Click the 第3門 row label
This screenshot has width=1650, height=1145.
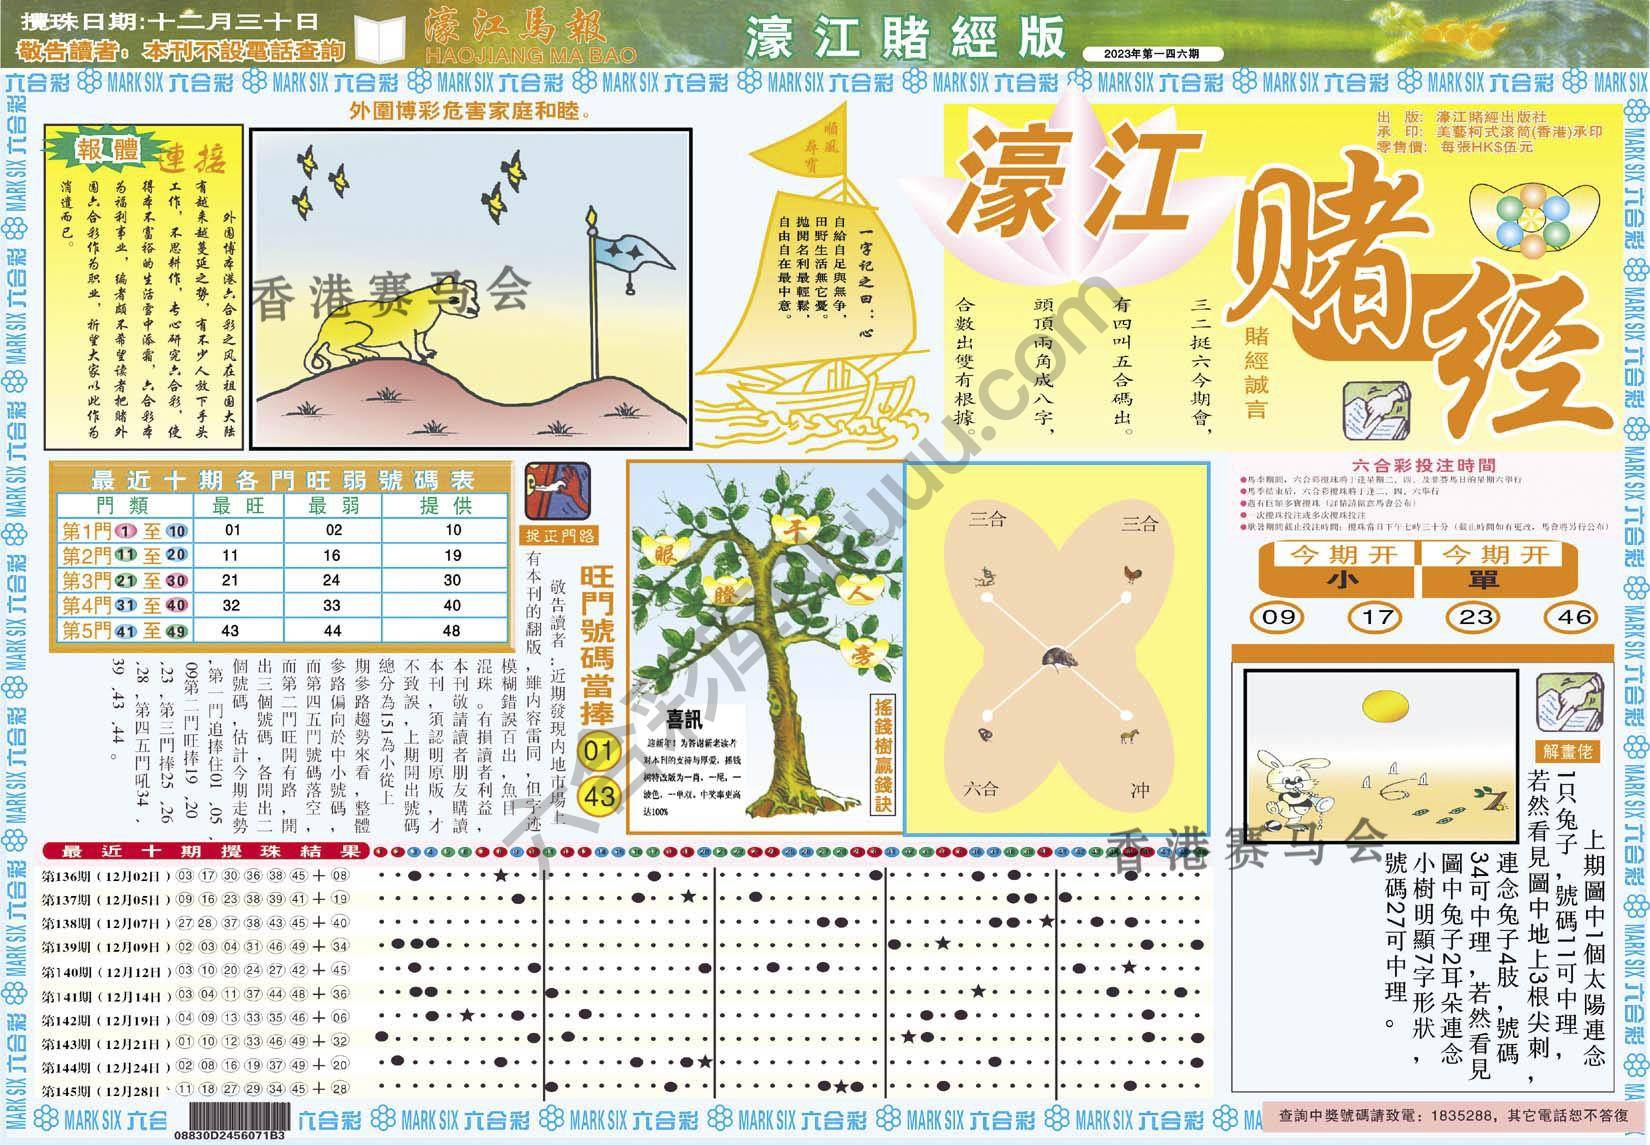[x=124, y=580]
